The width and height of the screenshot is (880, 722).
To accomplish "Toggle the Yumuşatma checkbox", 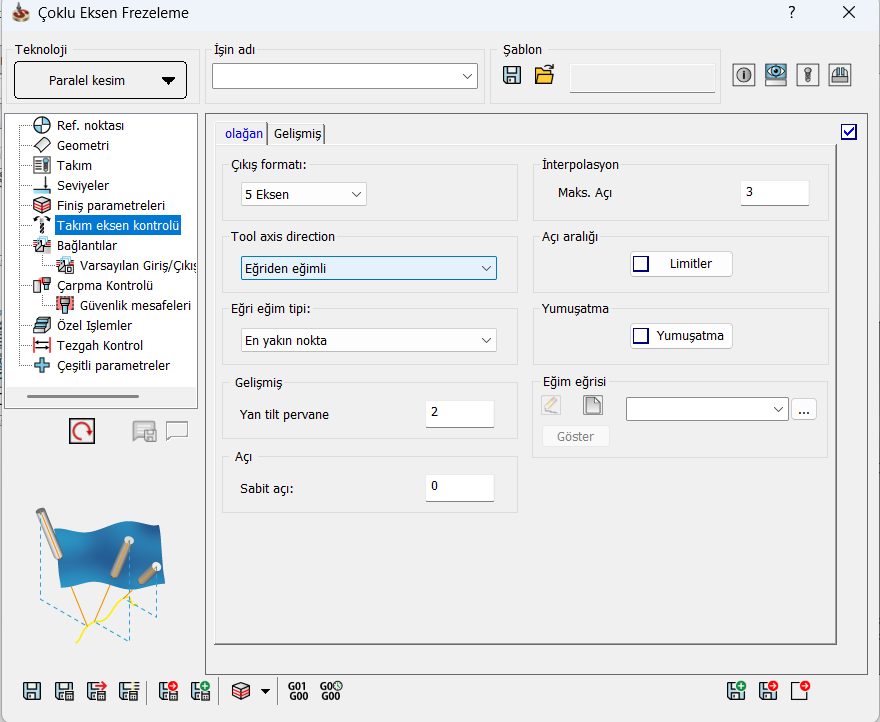I will (642, 336).
